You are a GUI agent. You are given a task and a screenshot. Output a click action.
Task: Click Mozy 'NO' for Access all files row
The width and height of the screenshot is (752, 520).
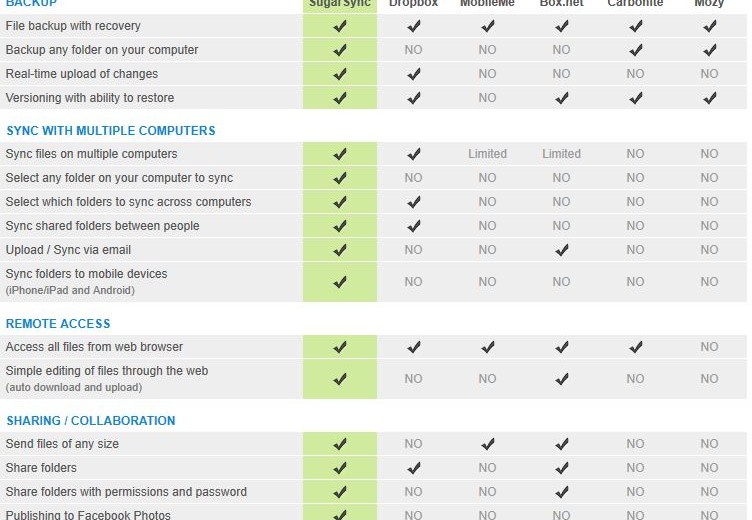[x=709, y=347]
